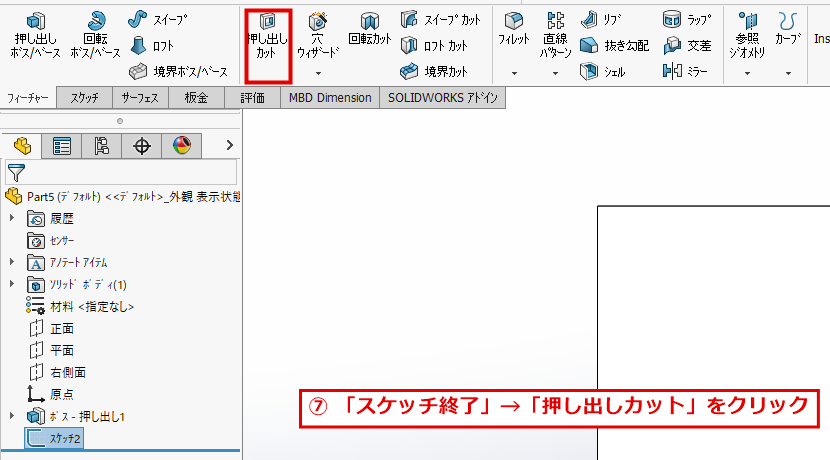Select 右側面 plane

[57, 373]
